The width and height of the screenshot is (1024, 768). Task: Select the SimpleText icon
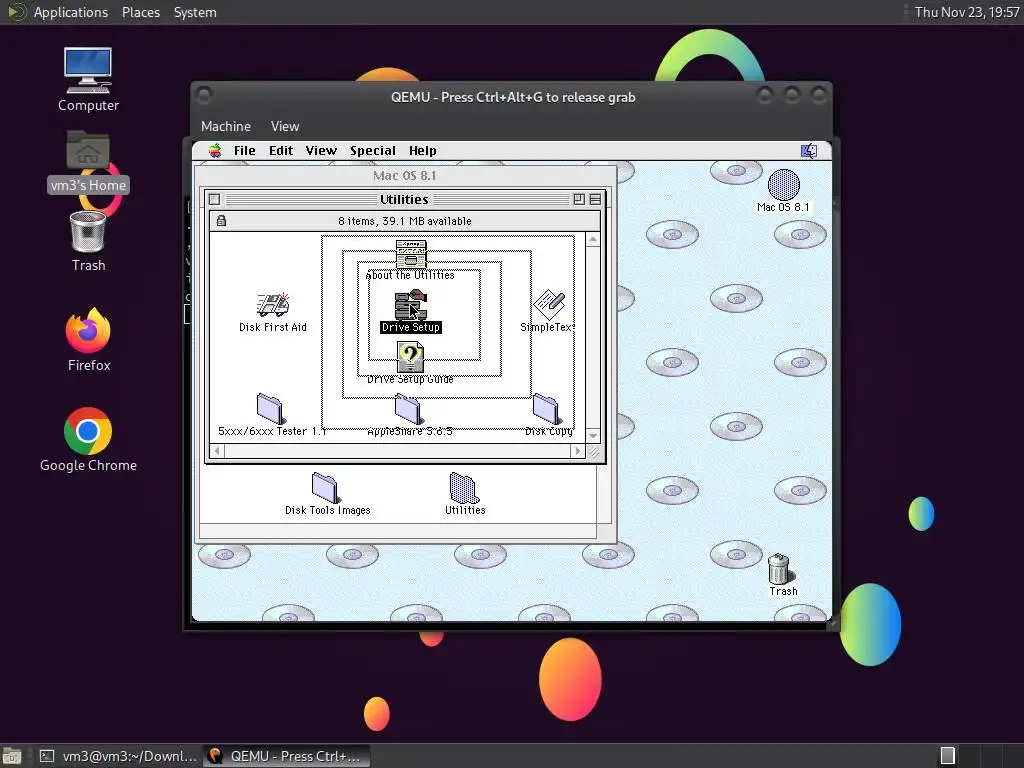pyautogui.click(x=549, y=305)
